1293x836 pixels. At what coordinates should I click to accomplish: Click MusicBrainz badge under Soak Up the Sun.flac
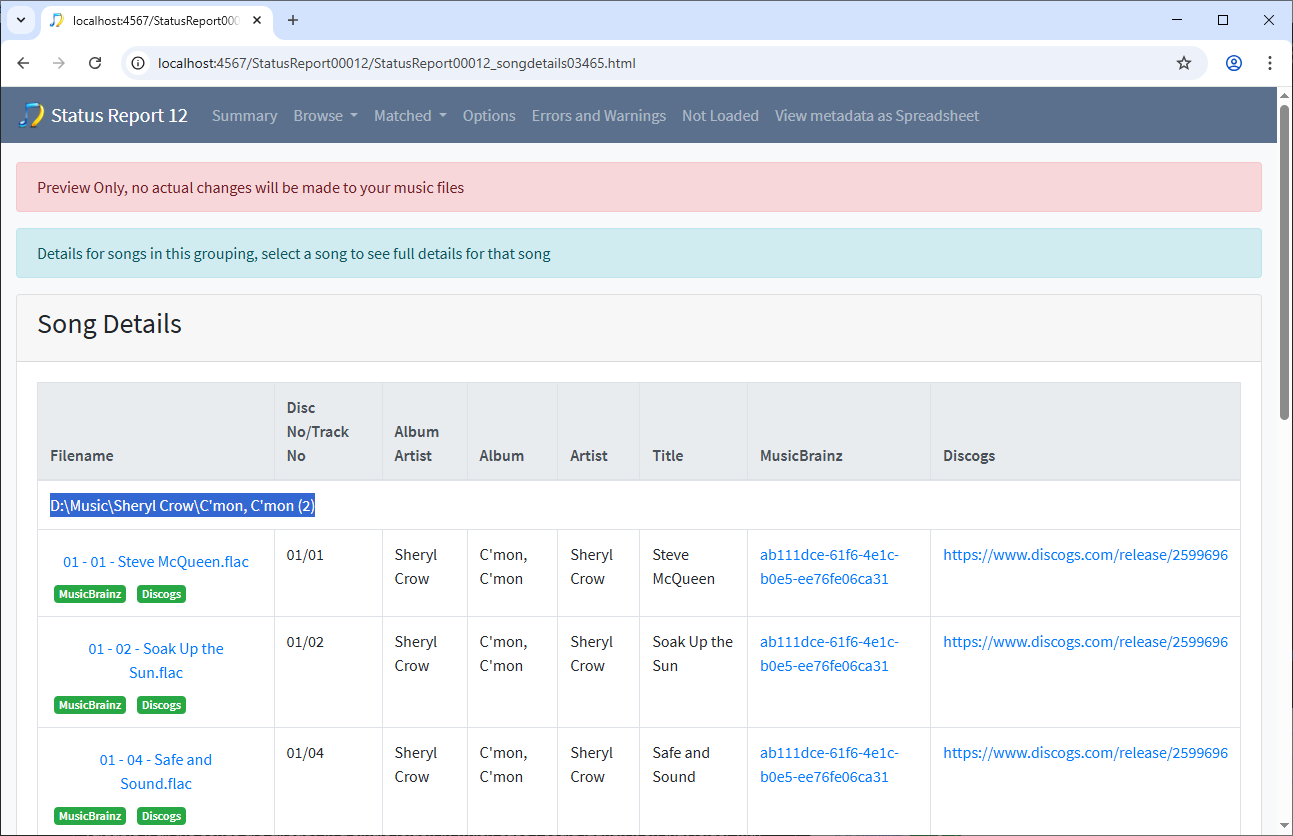pyautogui.click(x=90, y=705)
